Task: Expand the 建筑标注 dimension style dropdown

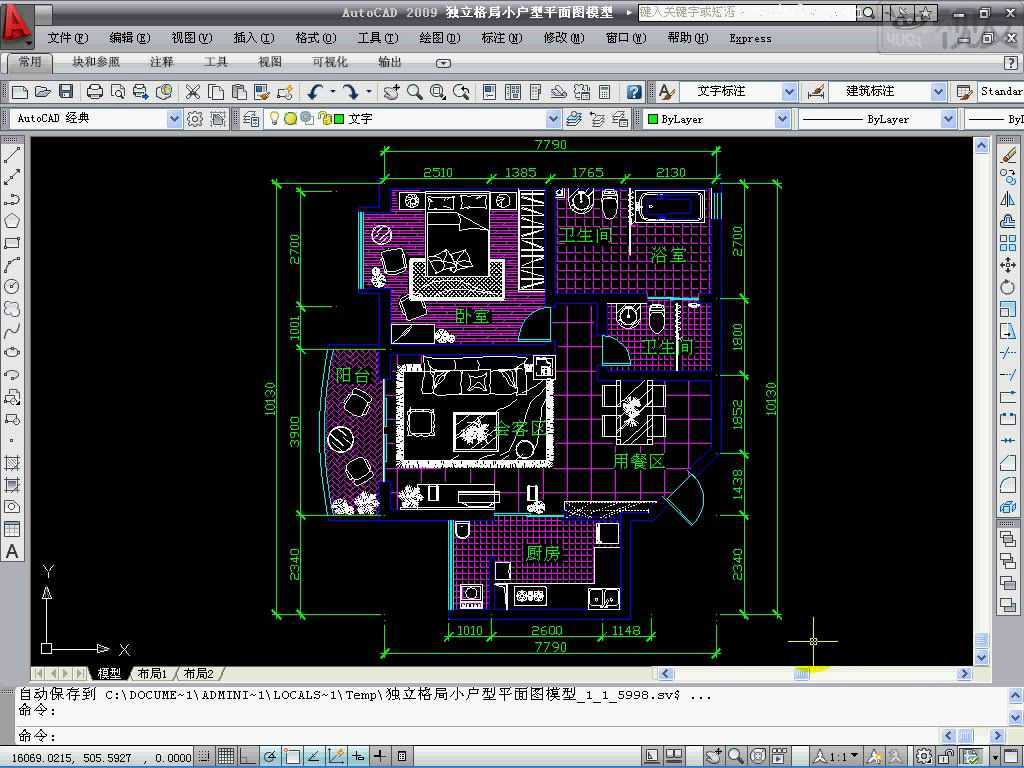Action: (938, 92)
